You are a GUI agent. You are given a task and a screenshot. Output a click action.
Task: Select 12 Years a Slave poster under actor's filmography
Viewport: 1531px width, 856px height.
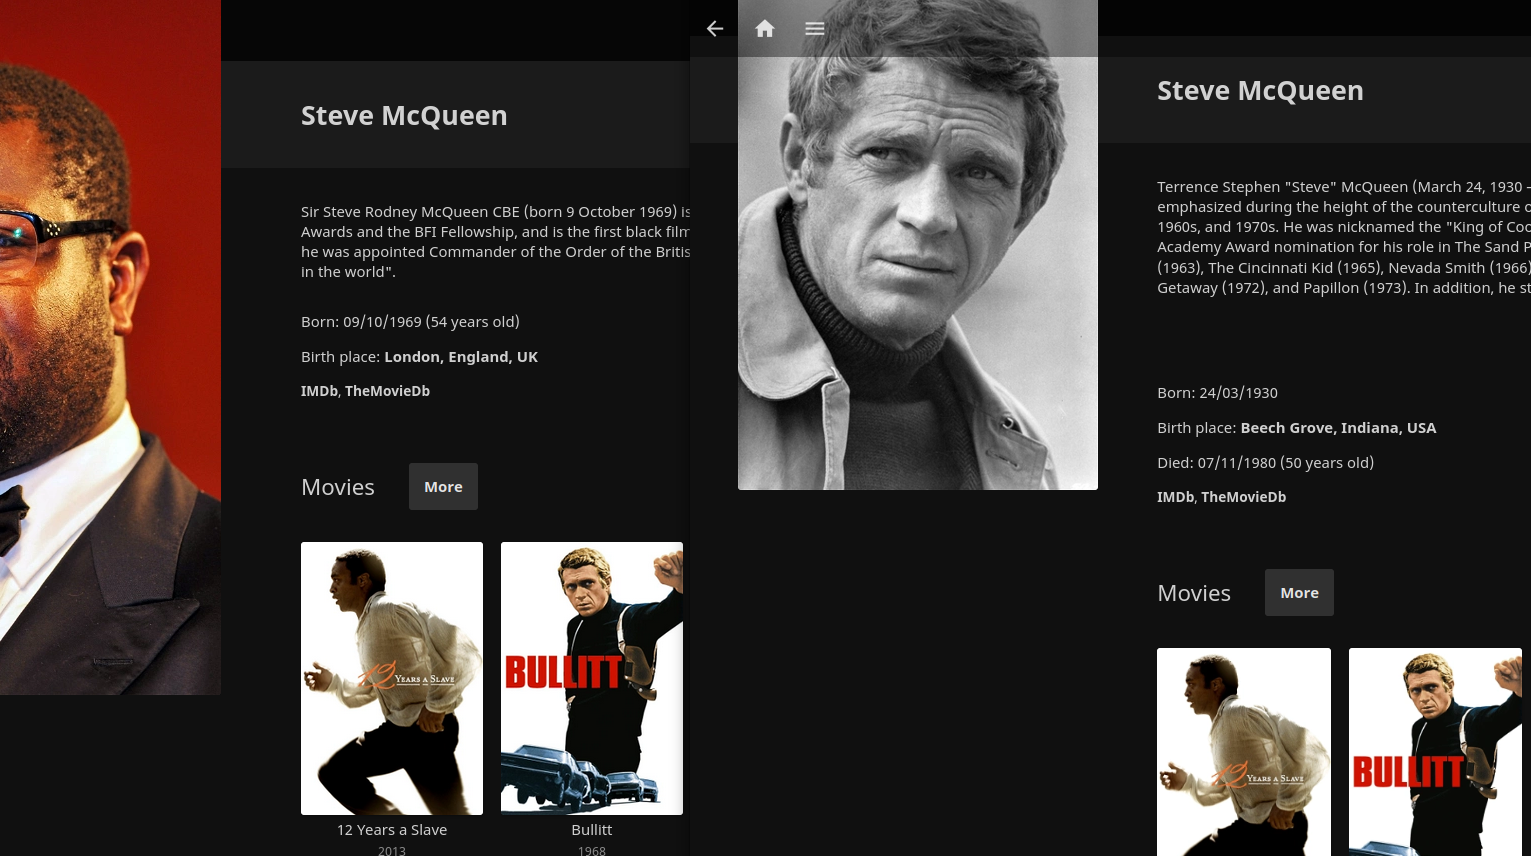point(1244,750)
